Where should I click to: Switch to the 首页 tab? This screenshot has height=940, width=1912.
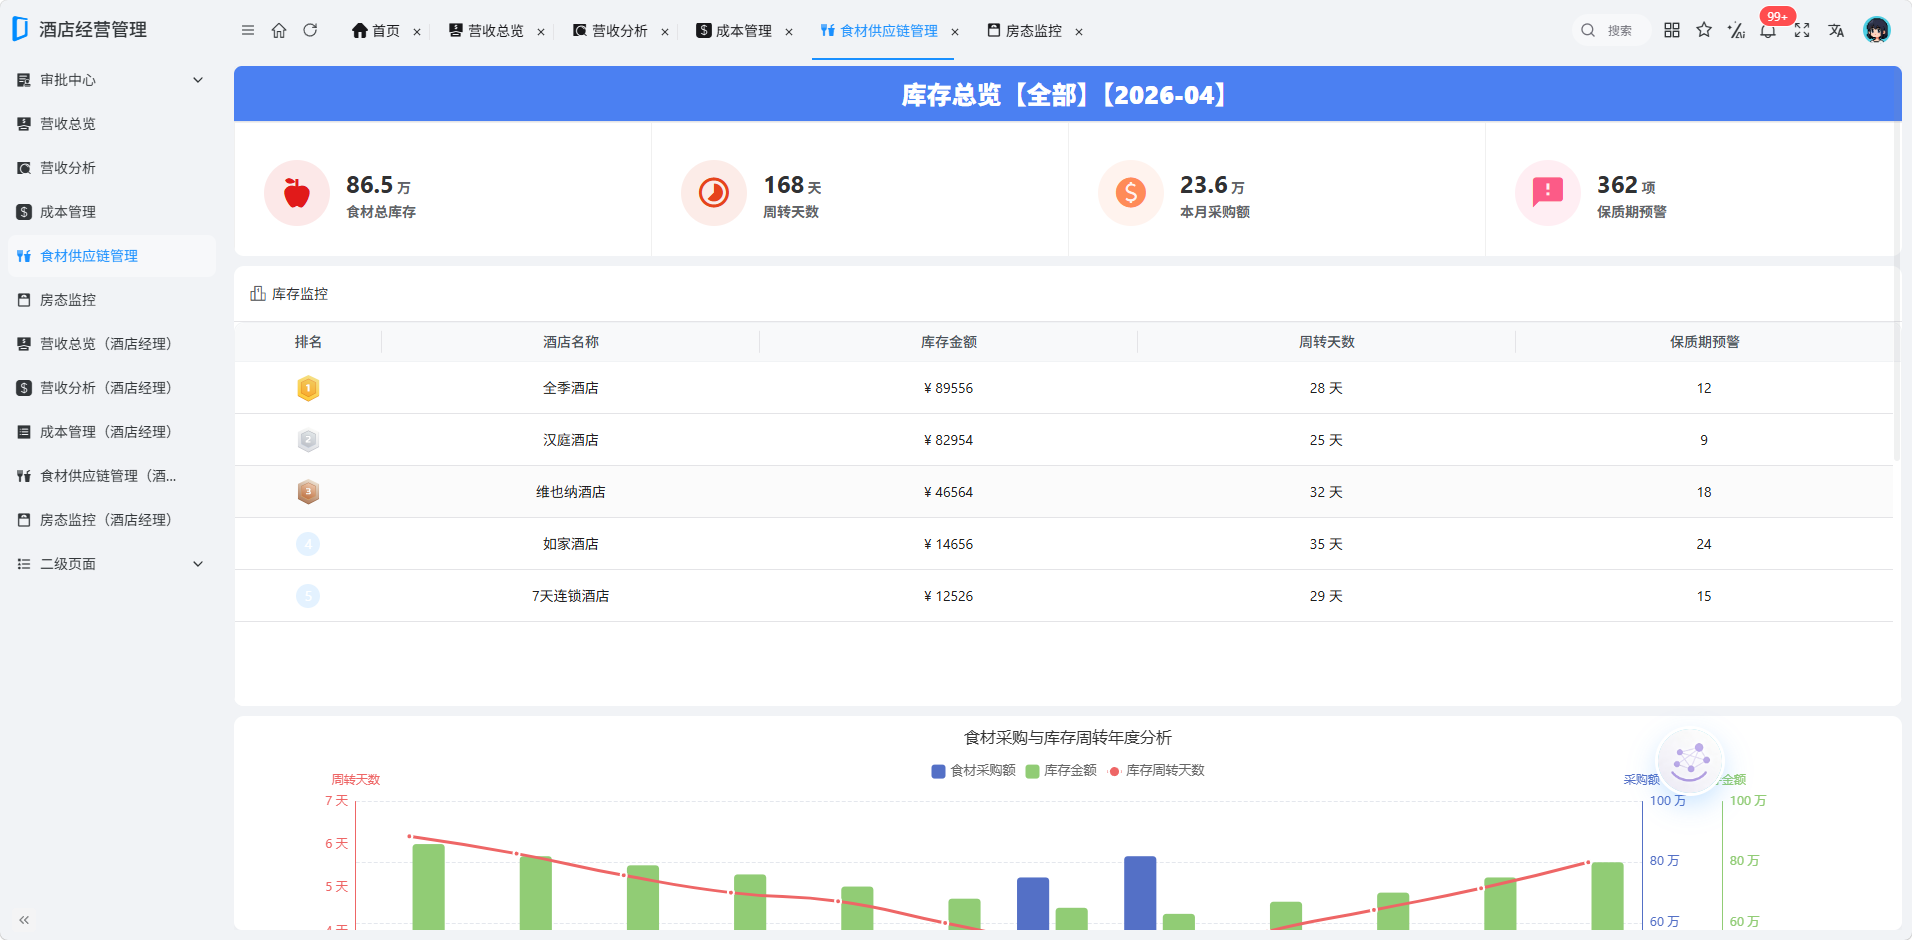(376, 31)
